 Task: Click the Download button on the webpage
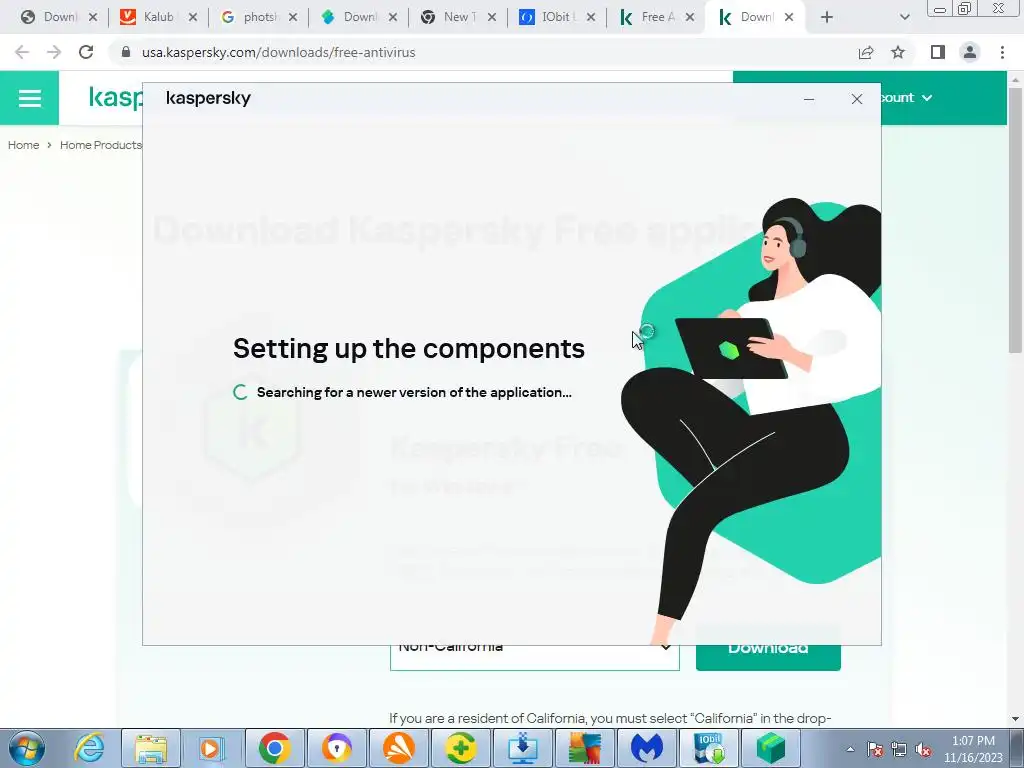(768, 657)
